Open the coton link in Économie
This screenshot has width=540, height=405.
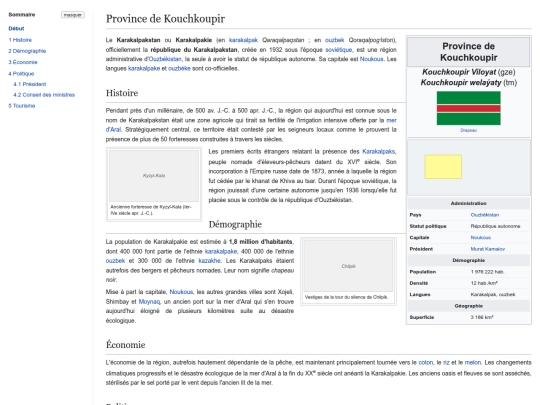coord(426,363)
